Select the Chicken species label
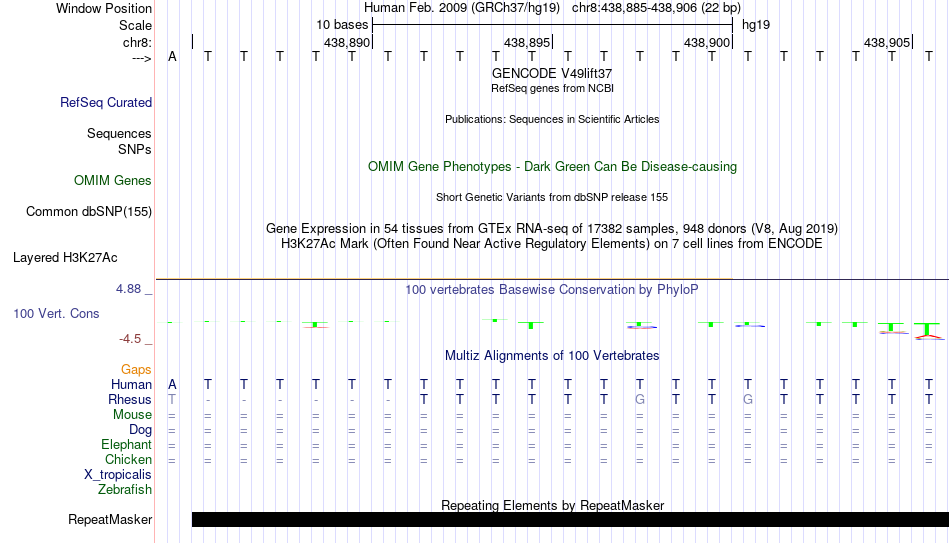Image resolution: width=950 pixels, height=543 pixels. click(128, 460)
